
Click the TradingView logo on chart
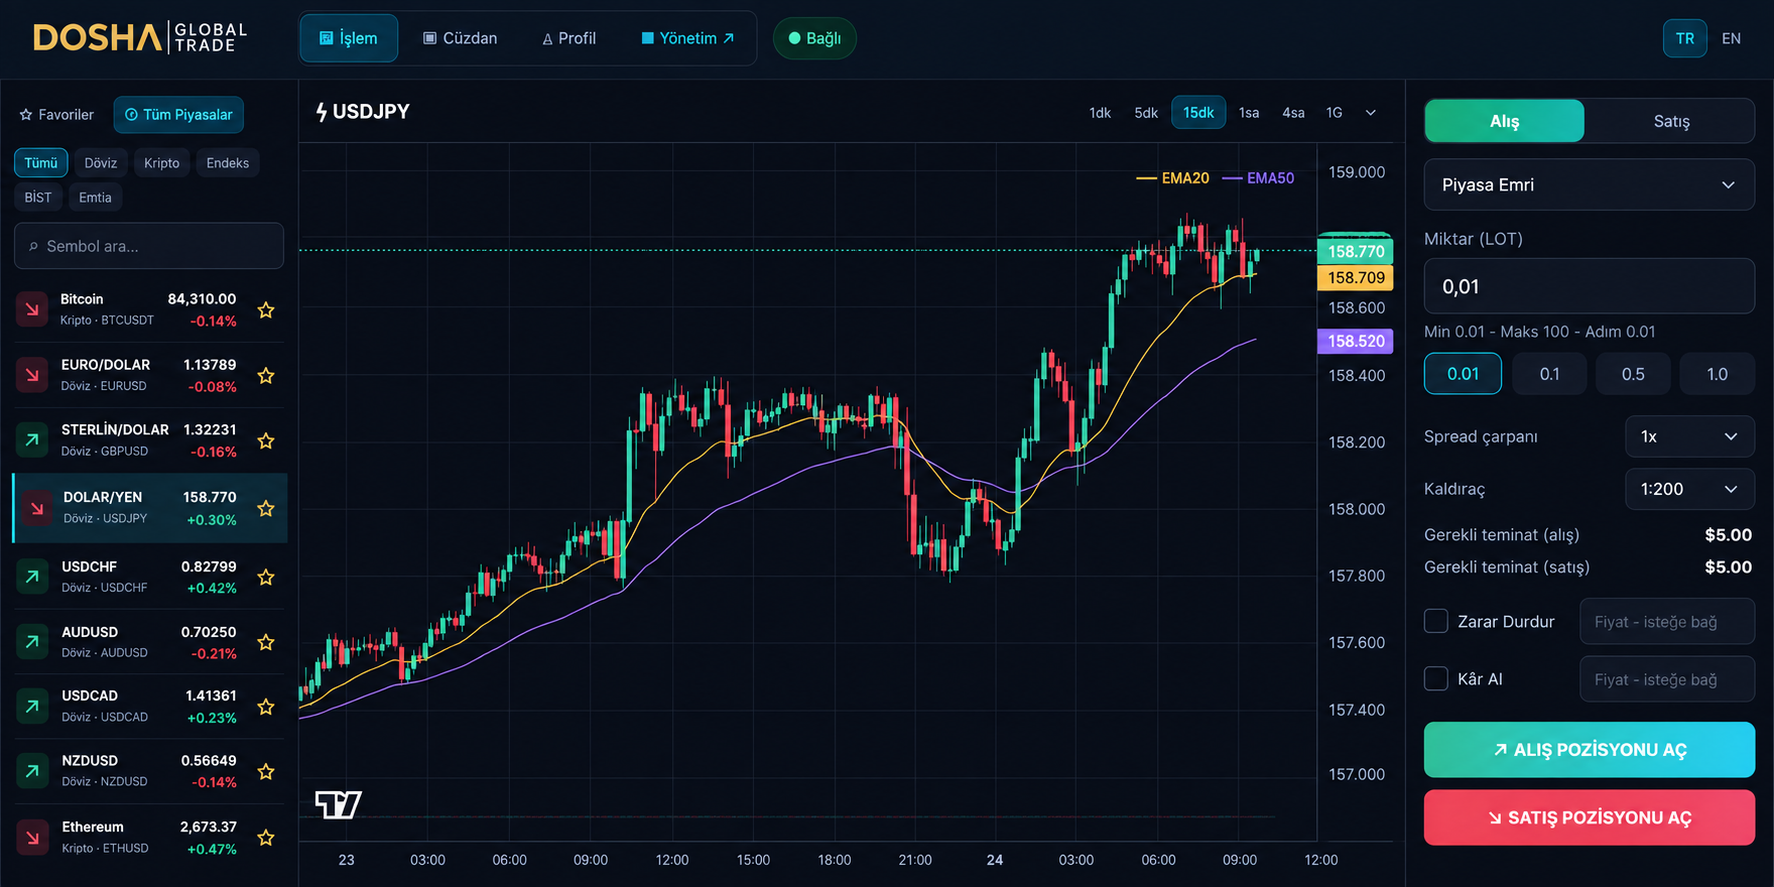338,804
